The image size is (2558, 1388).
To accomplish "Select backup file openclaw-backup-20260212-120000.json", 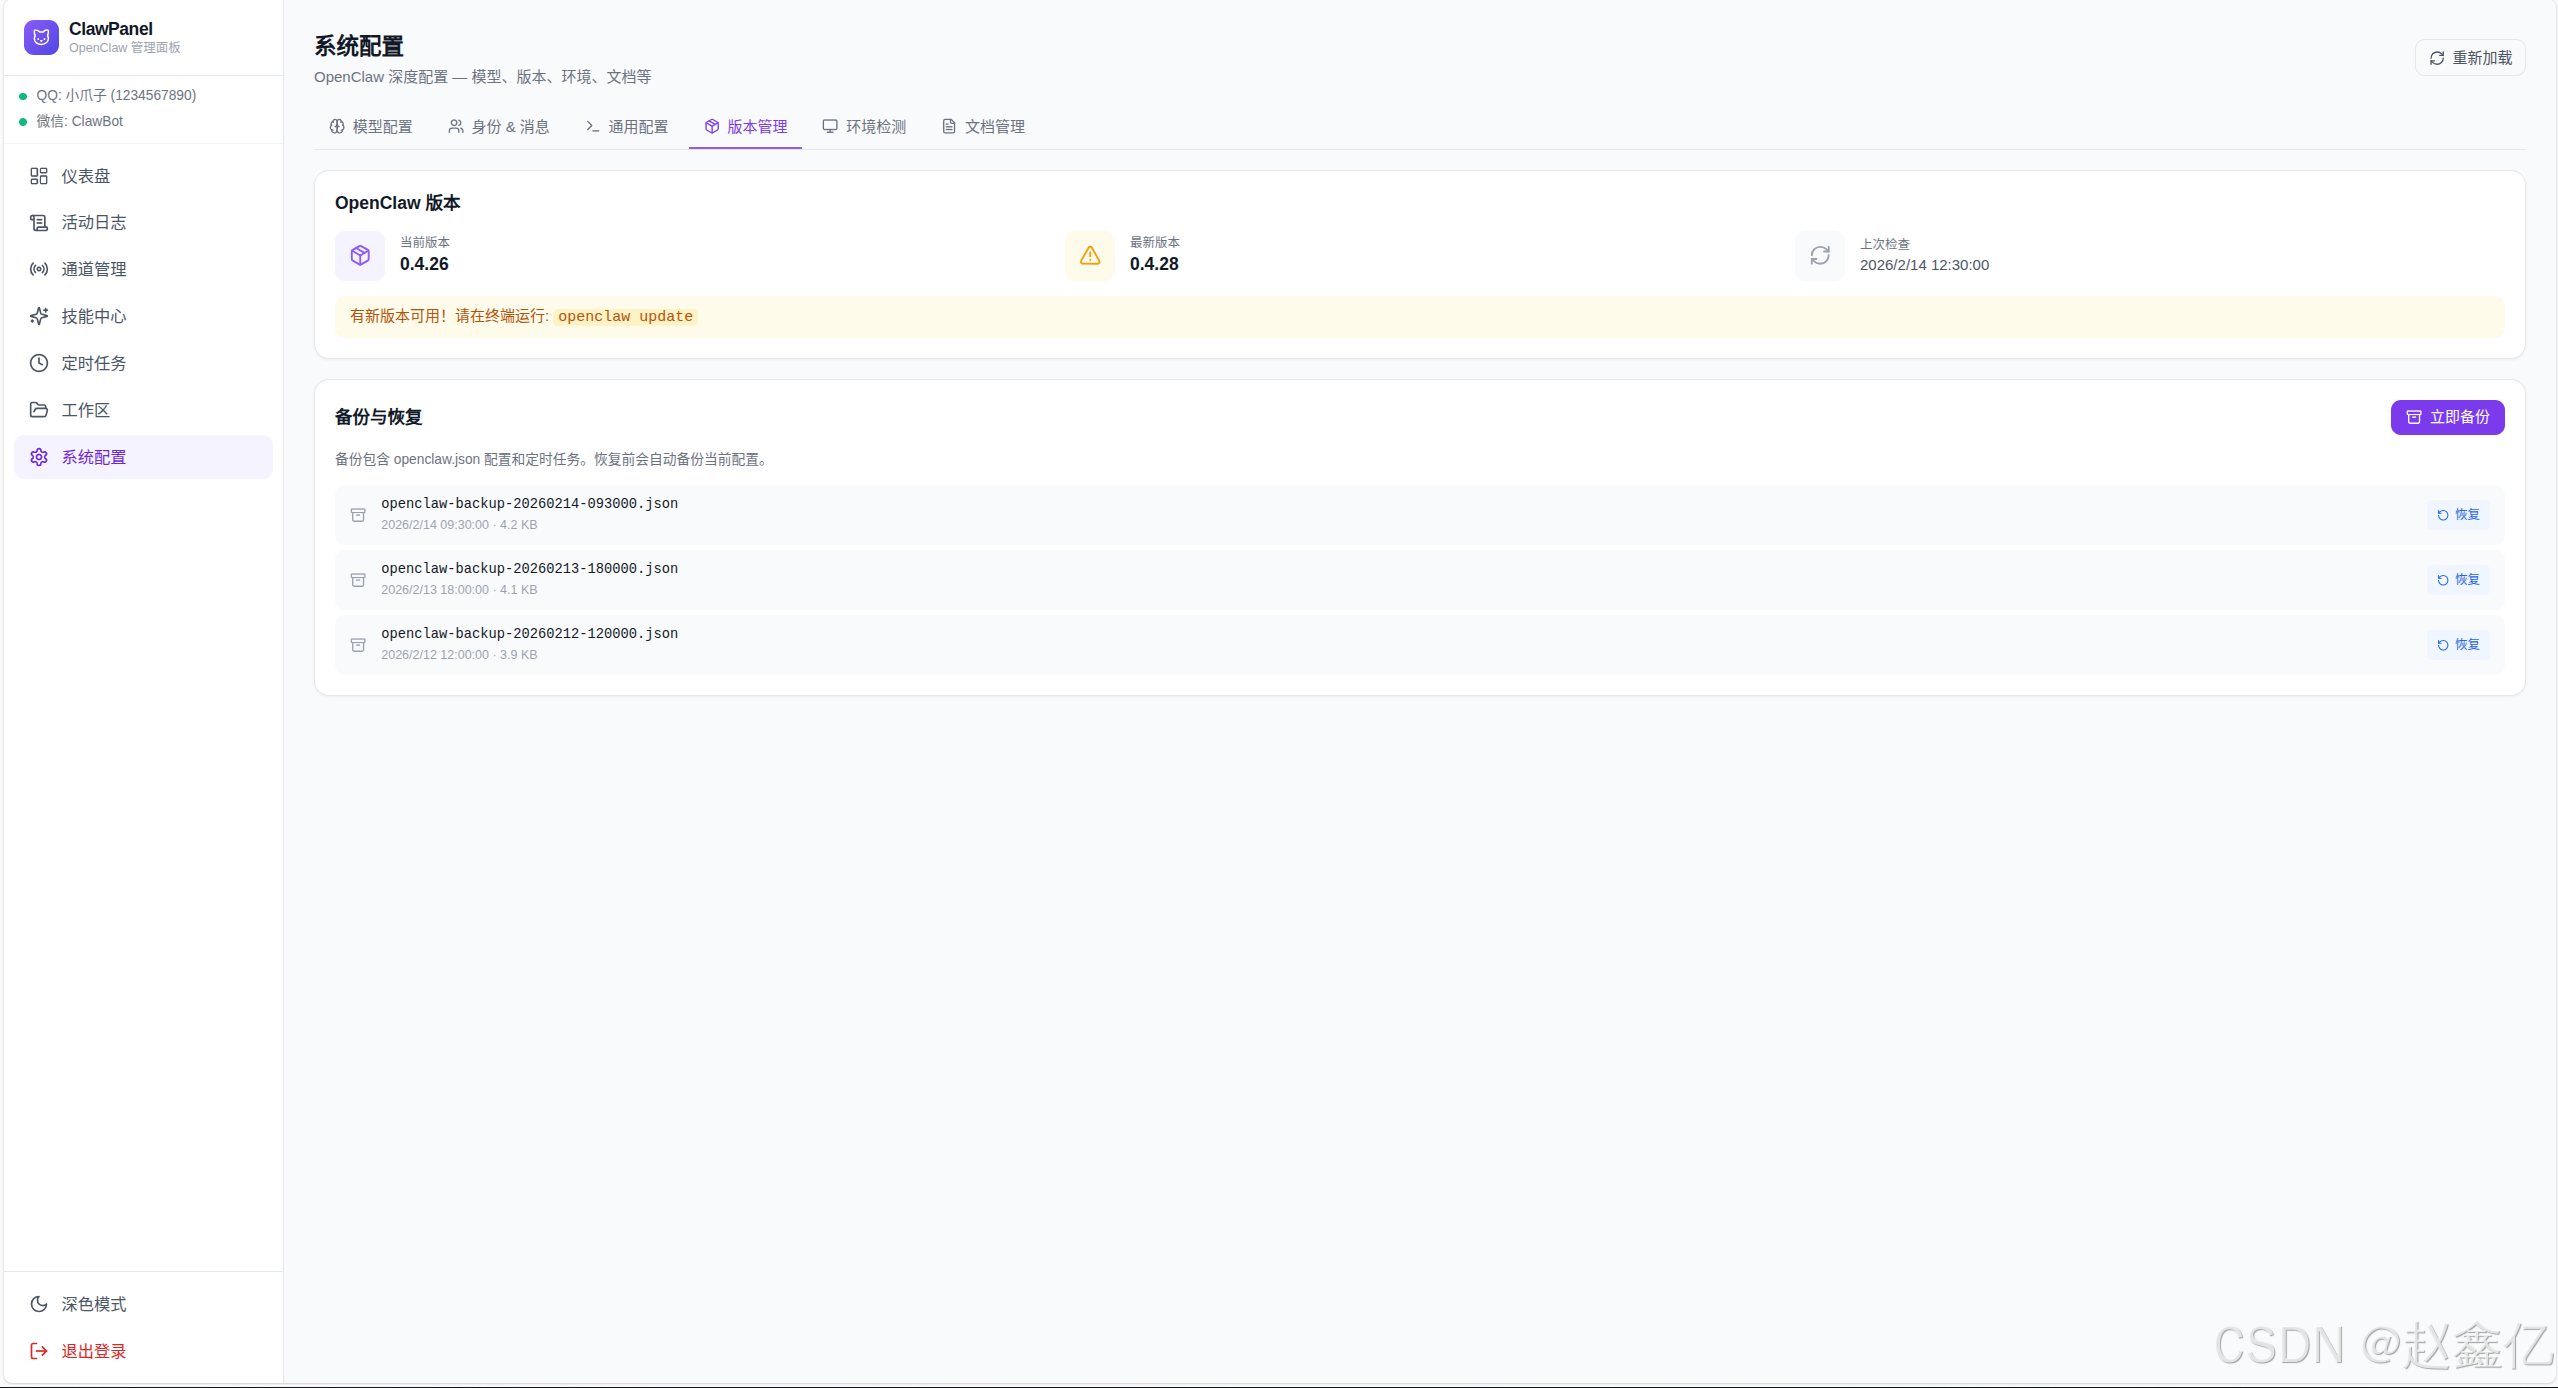I will 529,634.
